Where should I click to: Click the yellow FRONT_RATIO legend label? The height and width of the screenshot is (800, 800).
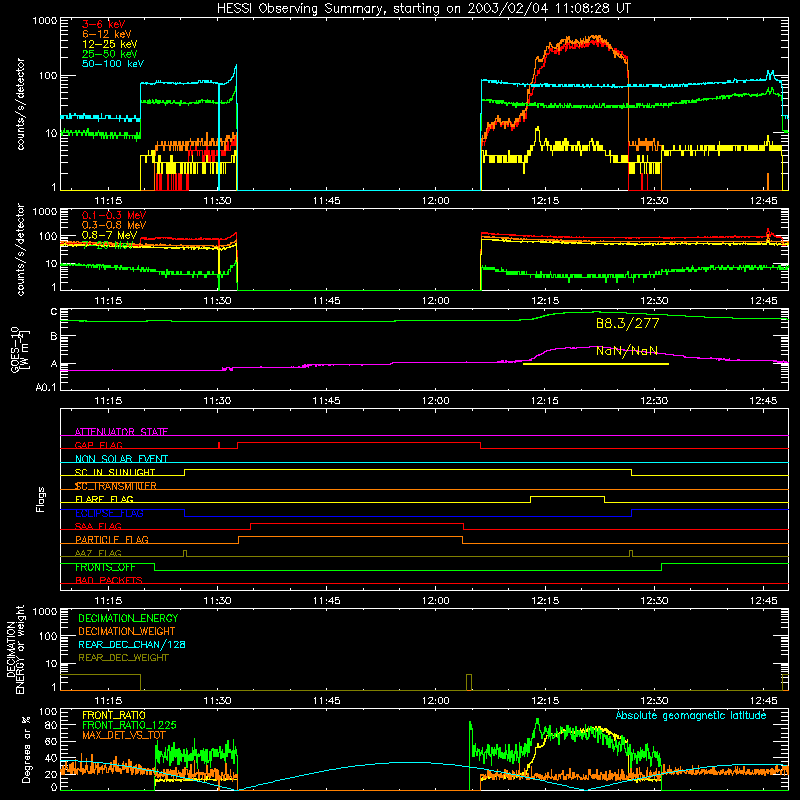pos(114,715)
